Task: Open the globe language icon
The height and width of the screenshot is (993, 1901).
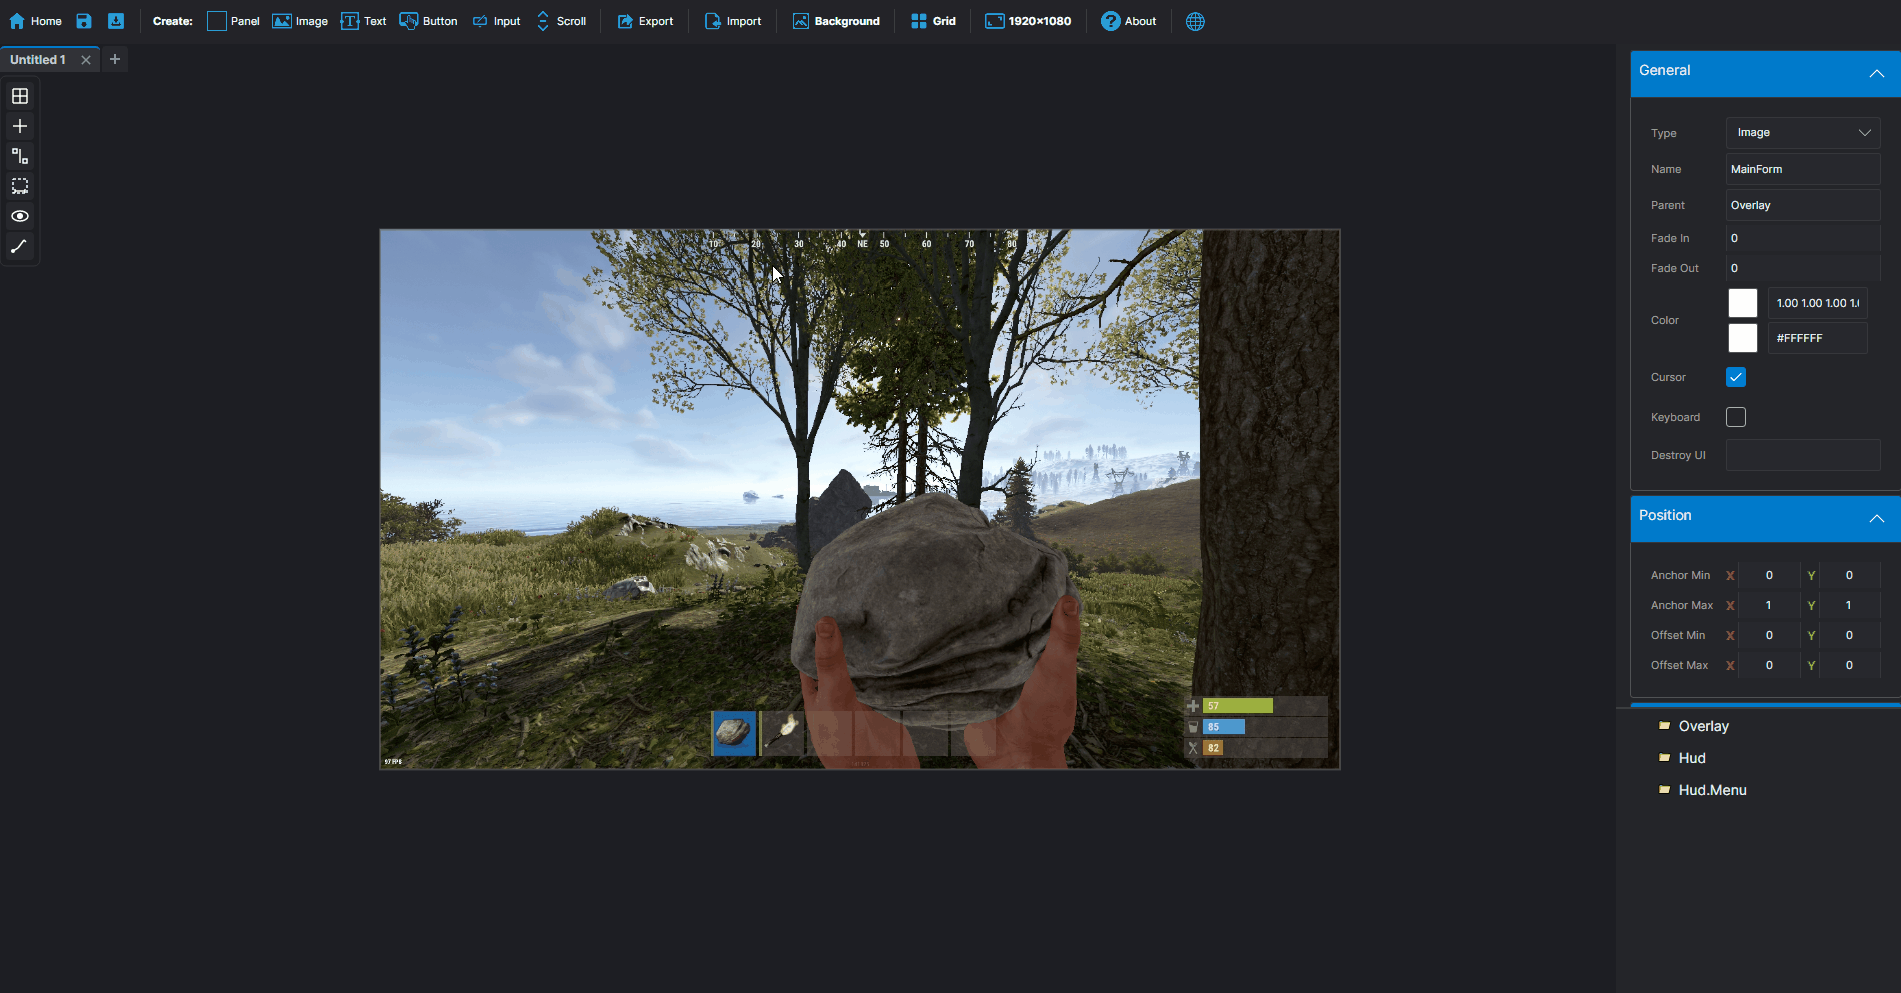Action: 1195,21
